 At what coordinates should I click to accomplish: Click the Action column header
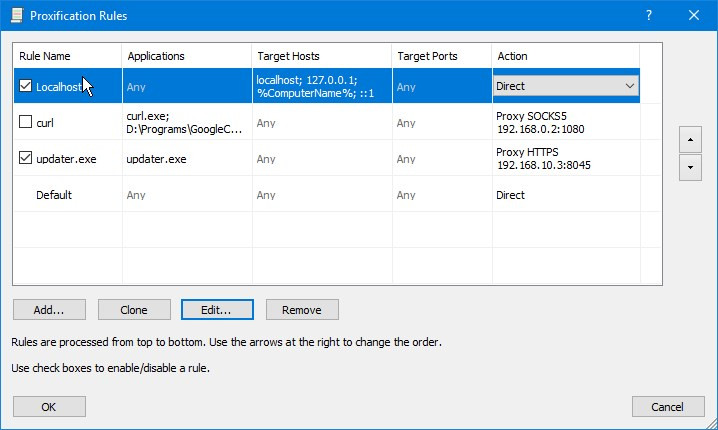pyautogui.click(x=566, y=56)
